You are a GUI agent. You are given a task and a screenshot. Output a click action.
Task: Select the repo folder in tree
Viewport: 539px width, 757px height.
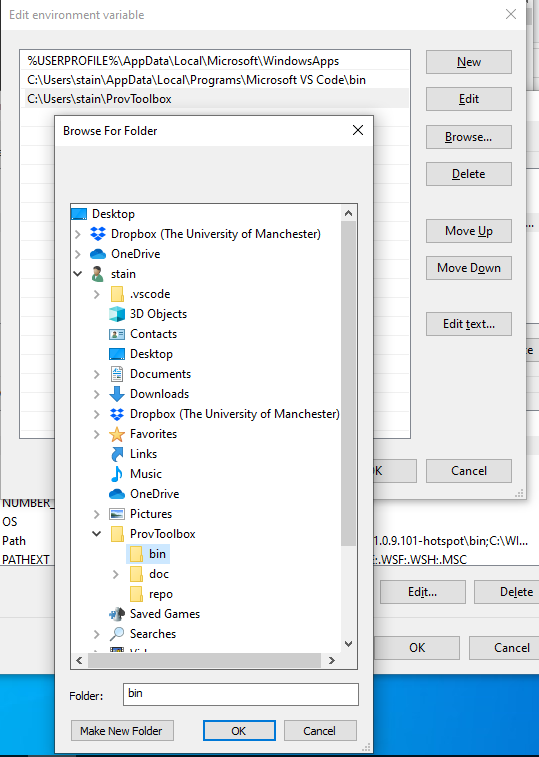coord(151,594)
